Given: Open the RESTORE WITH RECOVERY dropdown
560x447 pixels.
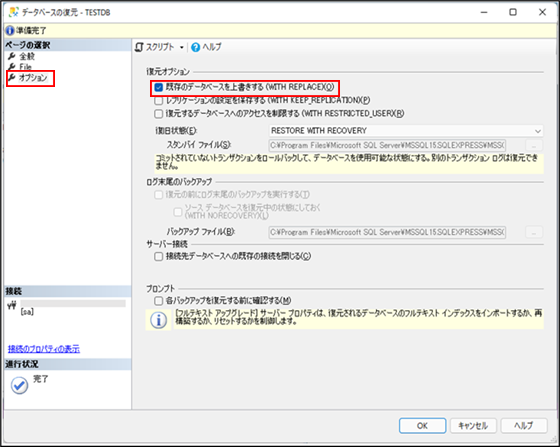Looking at the screenshot, I should 406,131.
